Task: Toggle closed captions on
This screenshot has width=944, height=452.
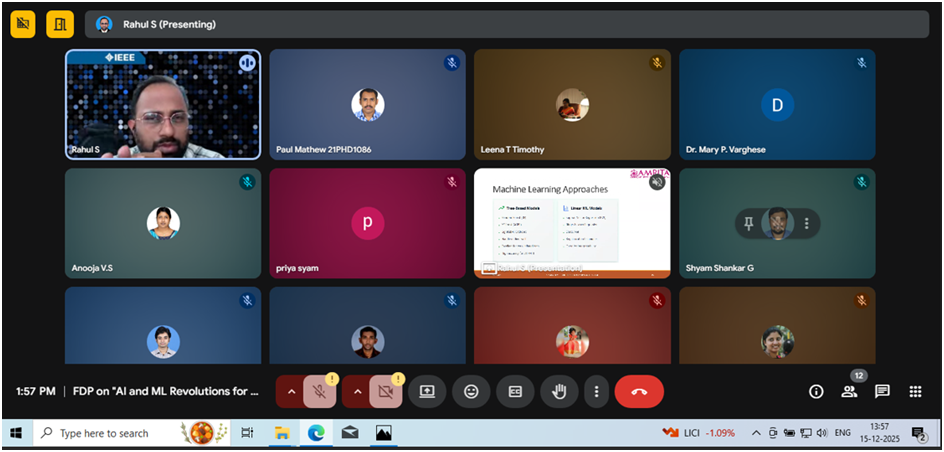Action: 515,391
